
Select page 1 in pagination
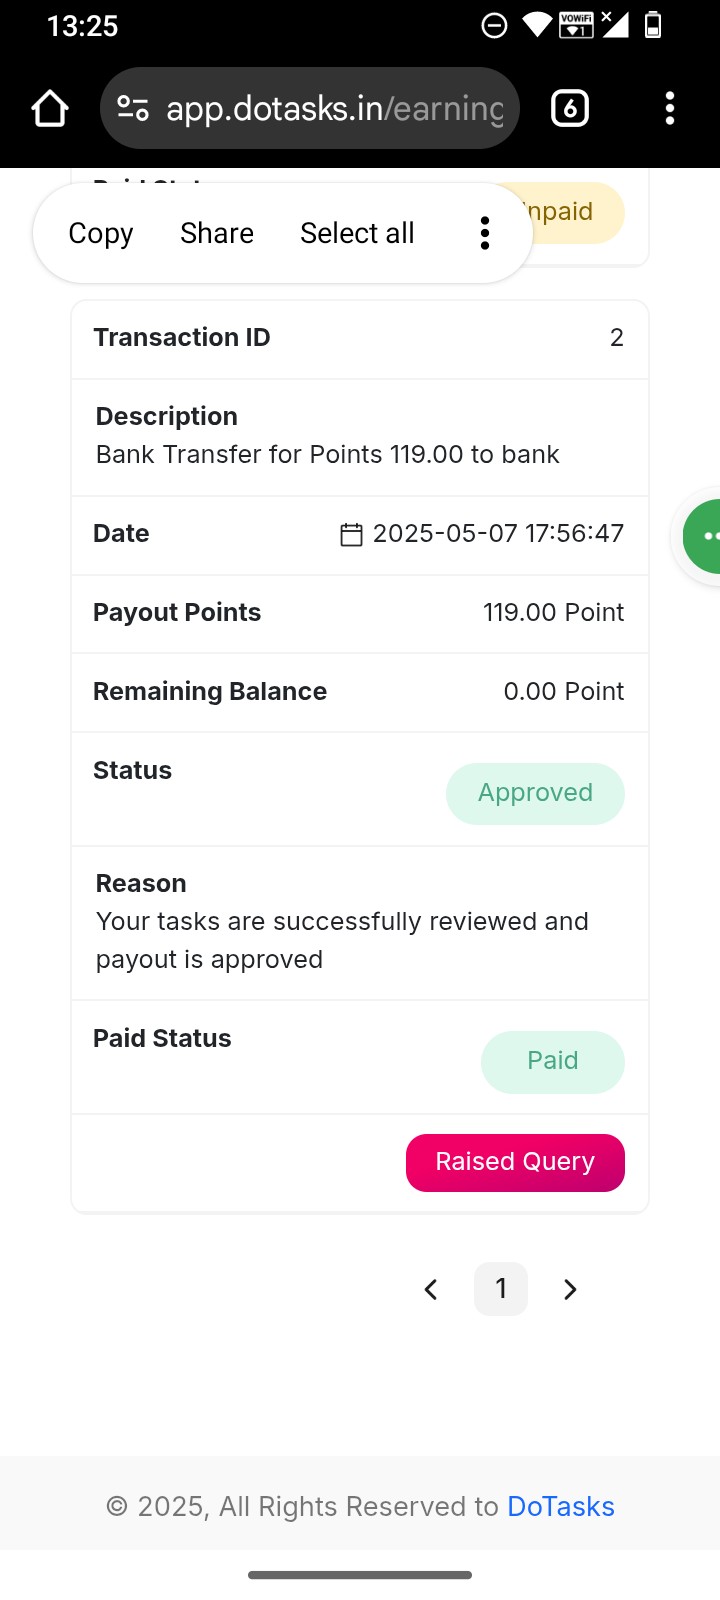pyautogui.click(x=501, y=1289)
